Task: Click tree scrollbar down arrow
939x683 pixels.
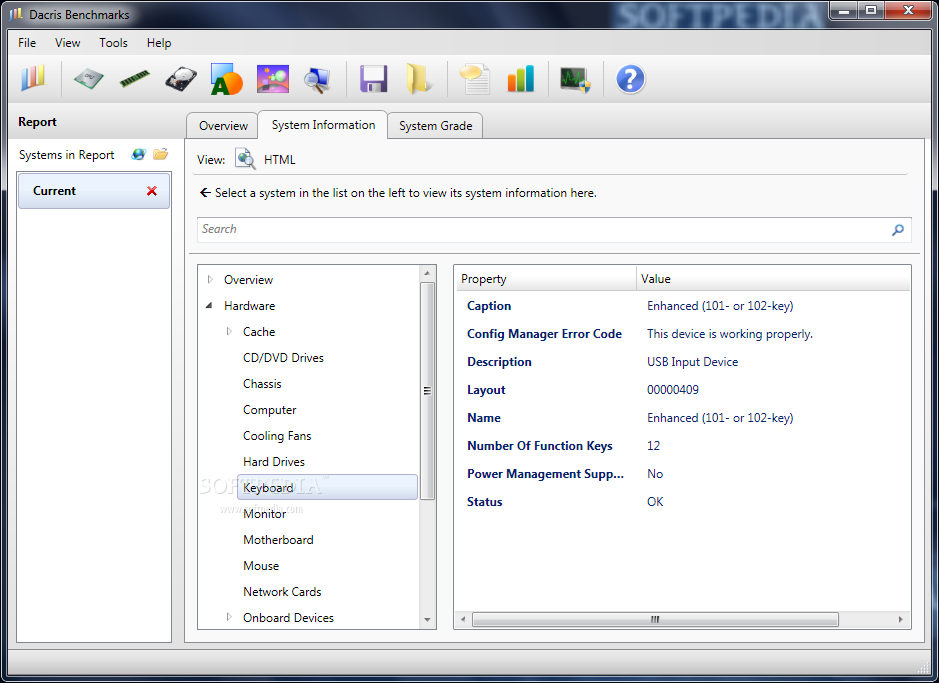Action: pyautogui.click(x=427, y=620)
